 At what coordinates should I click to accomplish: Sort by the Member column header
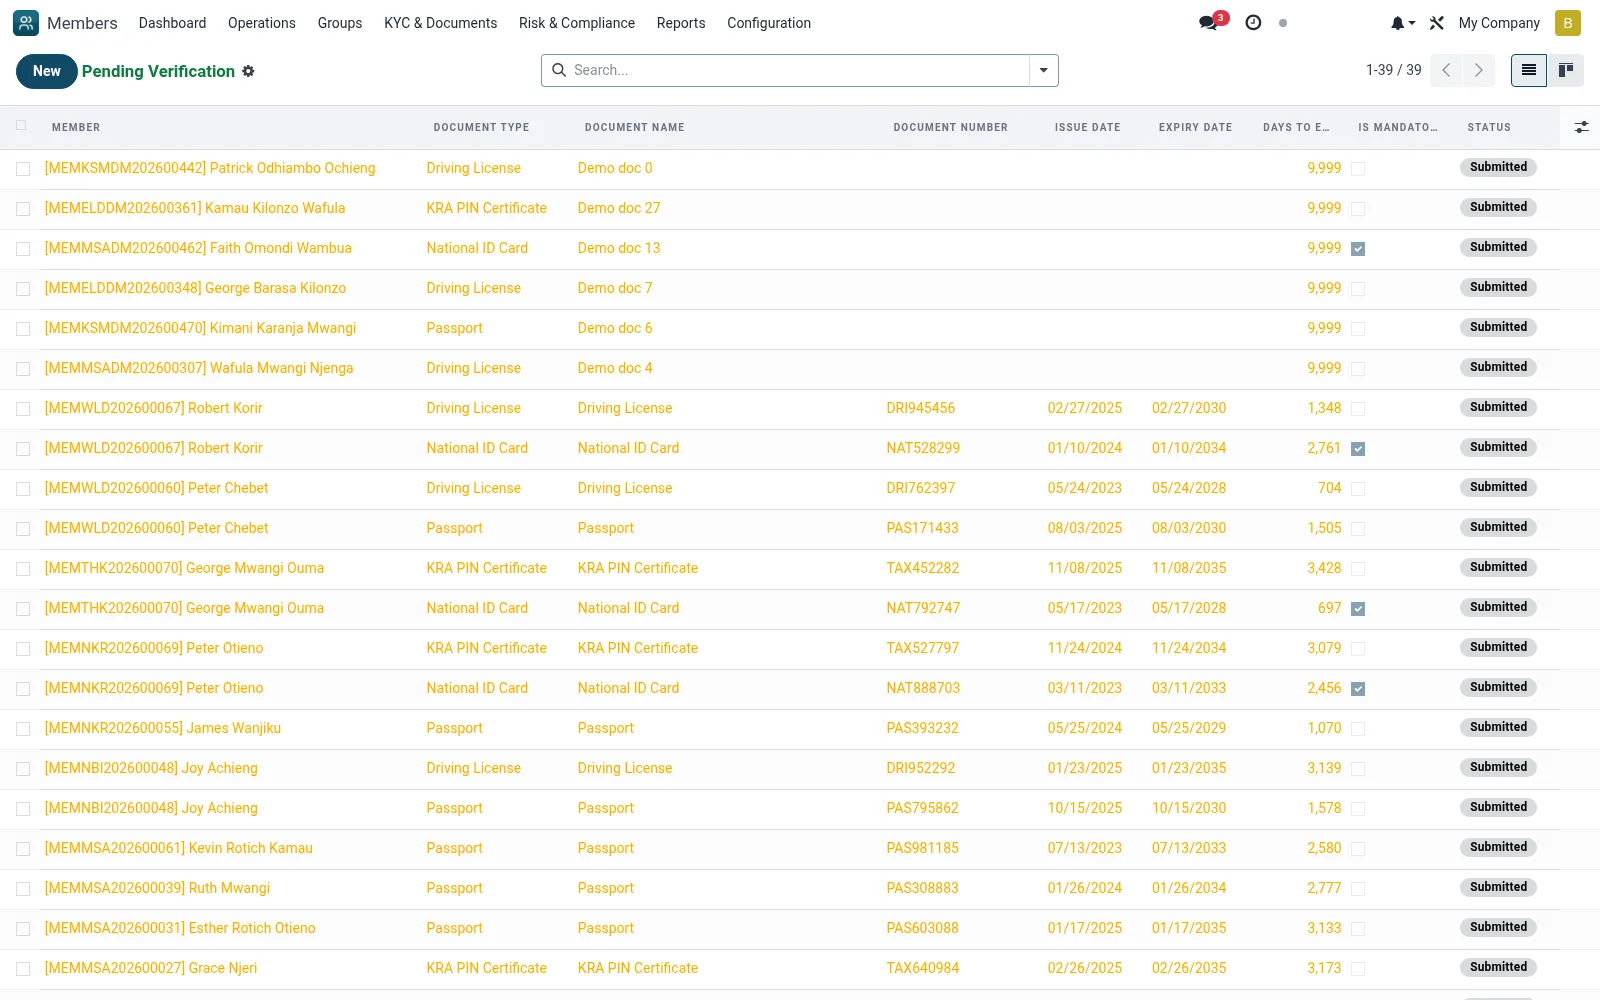76,127
